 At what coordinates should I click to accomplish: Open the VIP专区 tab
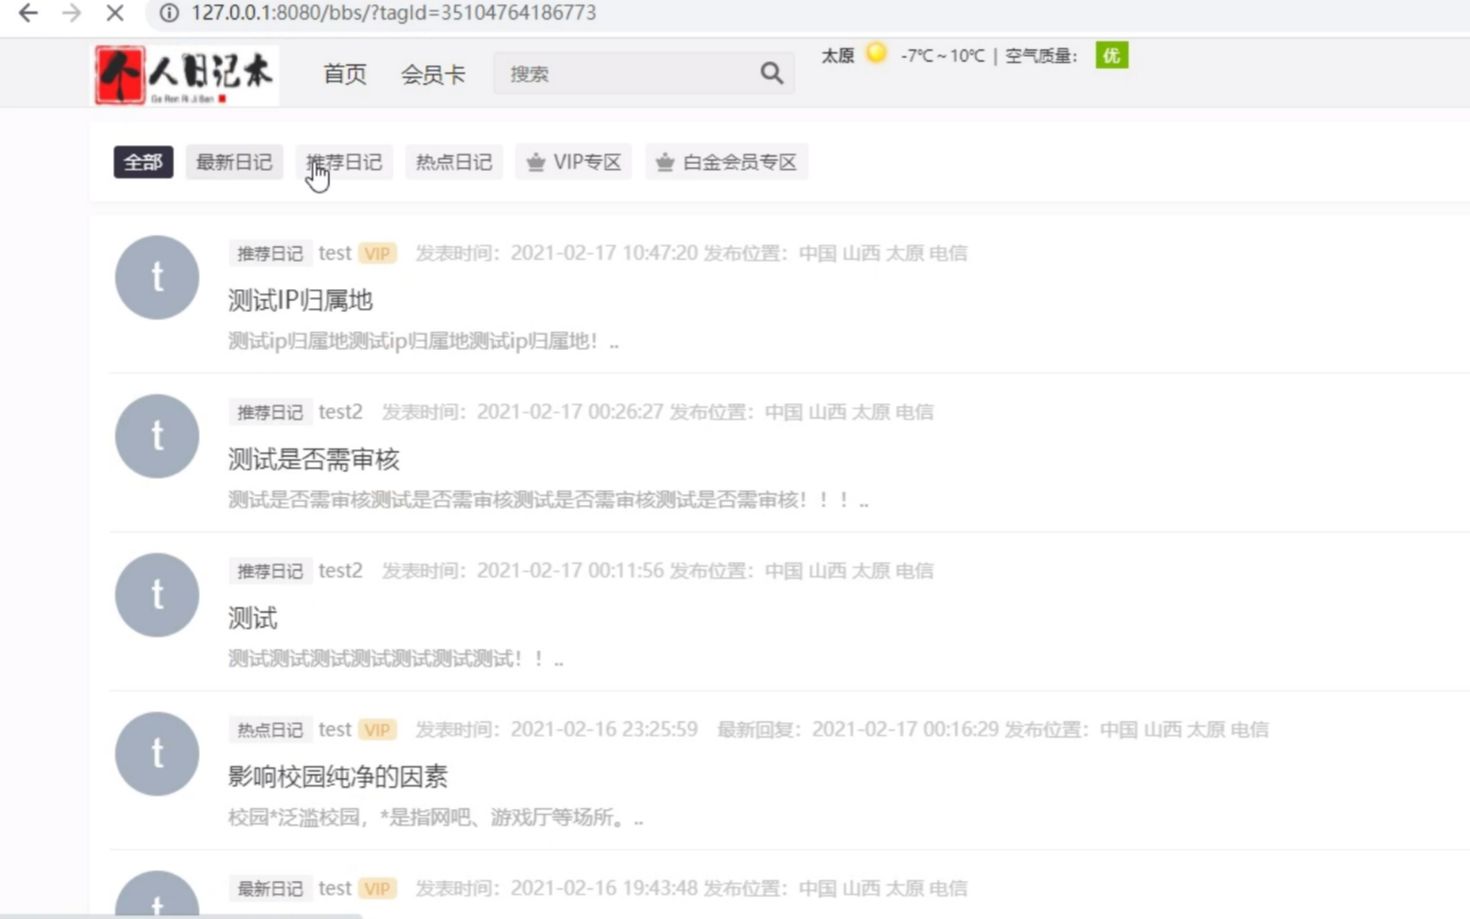(574, 162)
